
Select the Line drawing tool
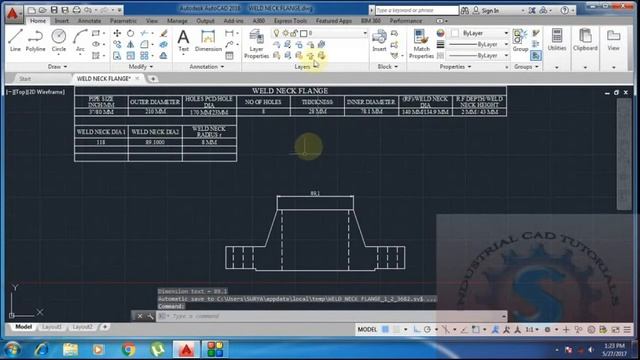coord(15,40)
